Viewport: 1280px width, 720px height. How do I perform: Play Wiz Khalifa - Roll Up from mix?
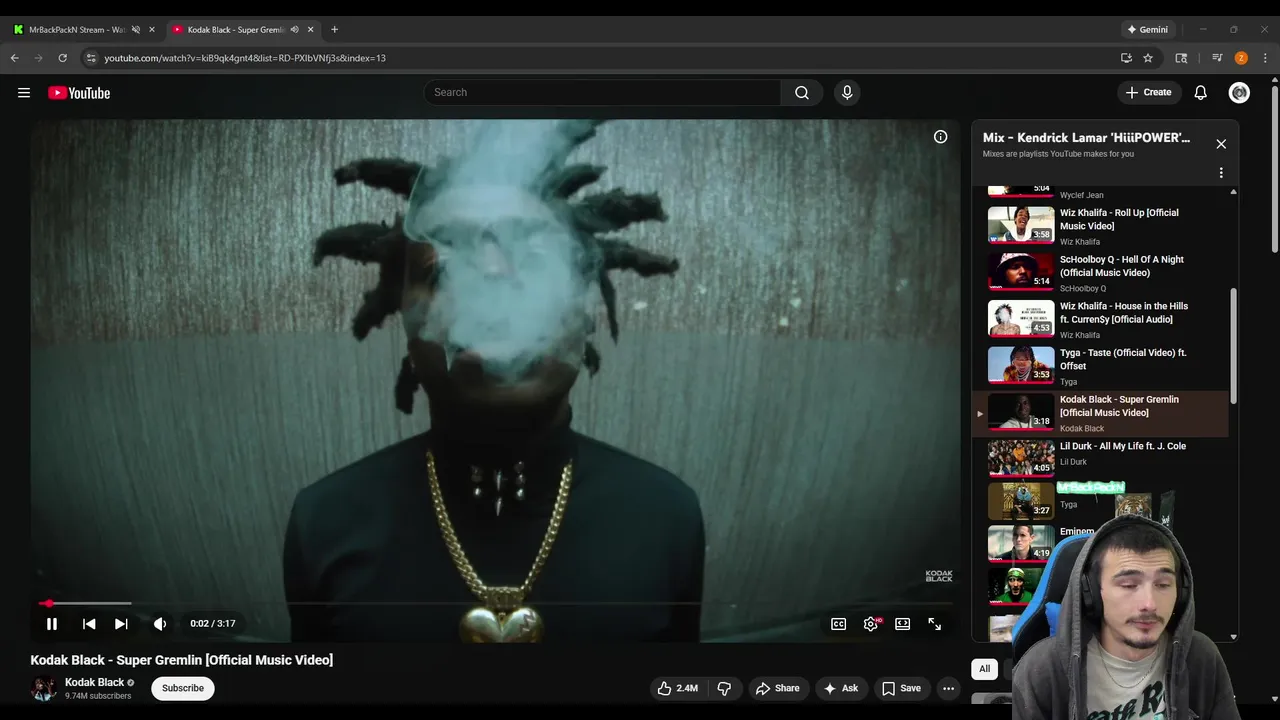[x=1100, y=226]
